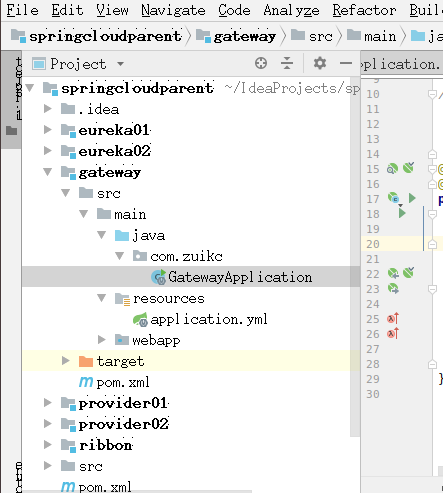Click the application.yml Spring config icon
Image resolution: width=443 pixels, height=493 pixels.
140,319
